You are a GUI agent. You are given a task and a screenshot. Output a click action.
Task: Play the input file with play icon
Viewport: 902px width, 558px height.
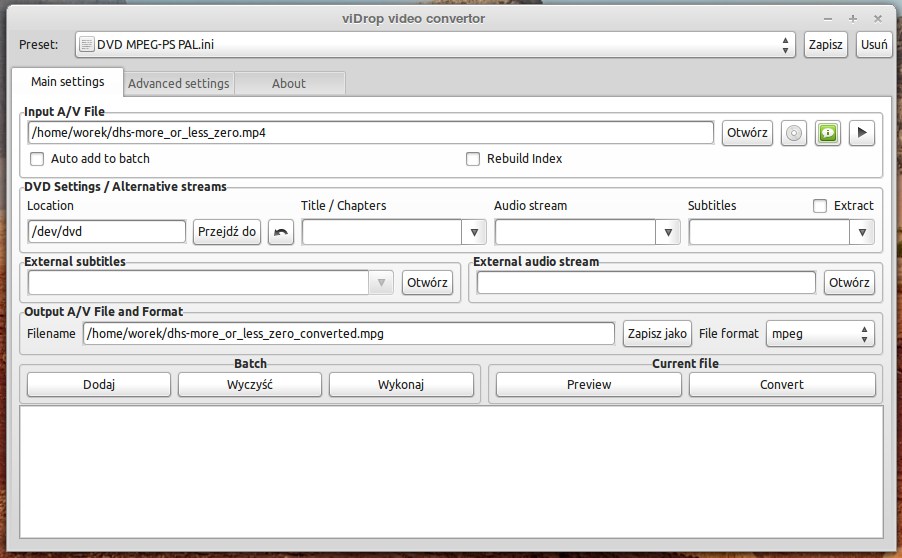(862, 133)
